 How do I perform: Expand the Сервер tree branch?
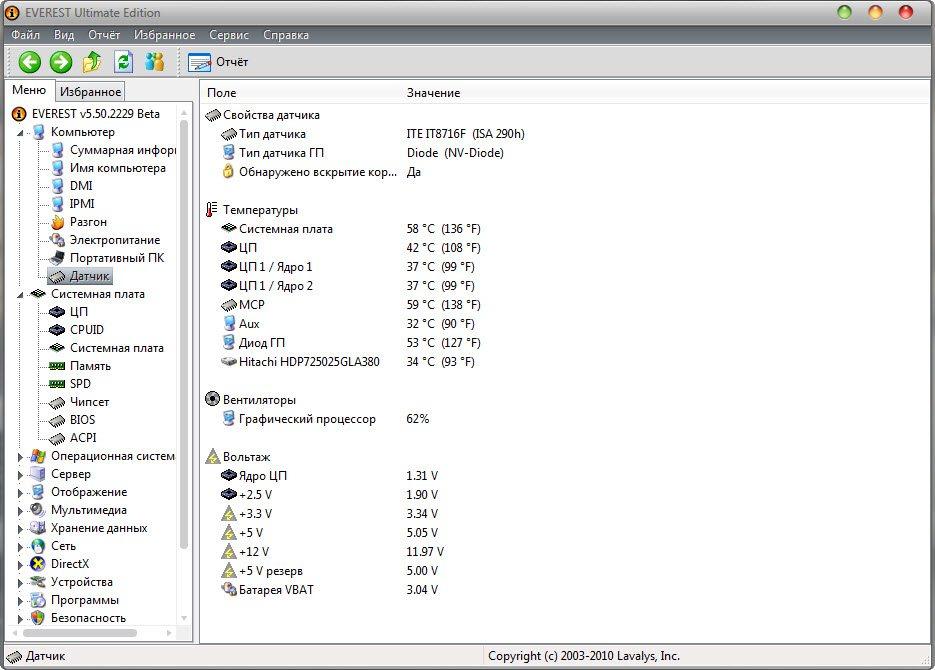pyautogui.click(x=20, y=474)
